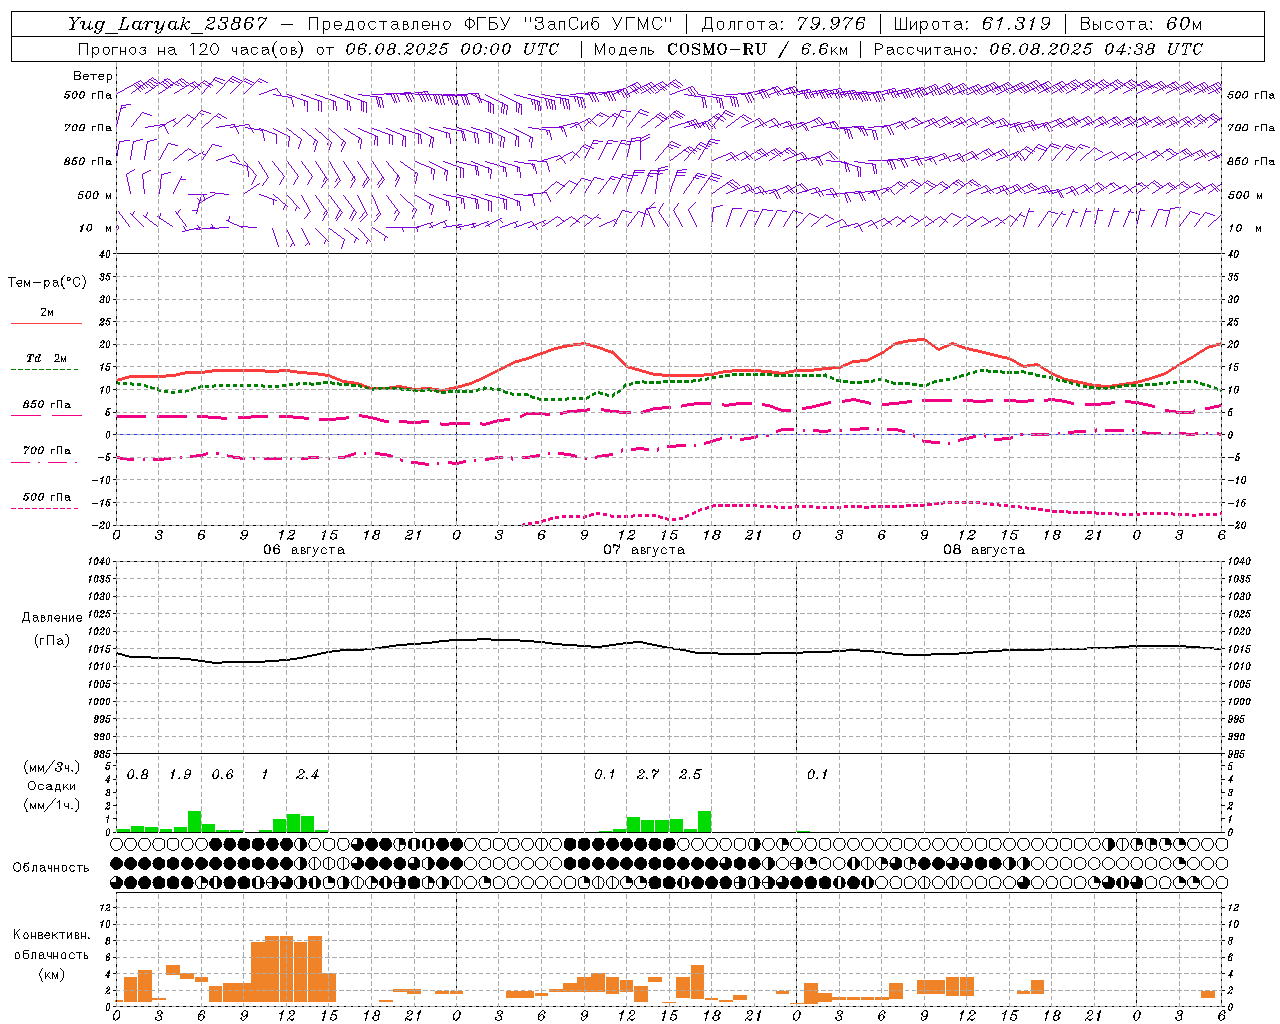Click the dotted line sample under 500 гПа legend

(x=44, y=508)
